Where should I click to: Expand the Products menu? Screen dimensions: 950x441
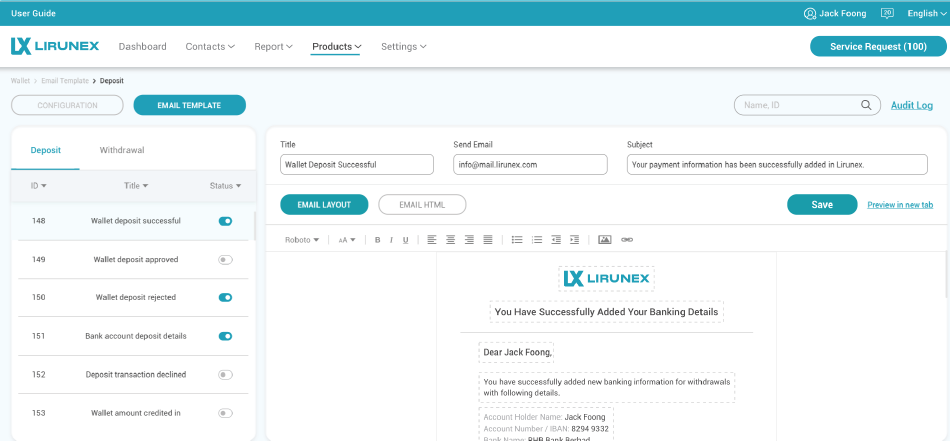(x=337, y=47)
